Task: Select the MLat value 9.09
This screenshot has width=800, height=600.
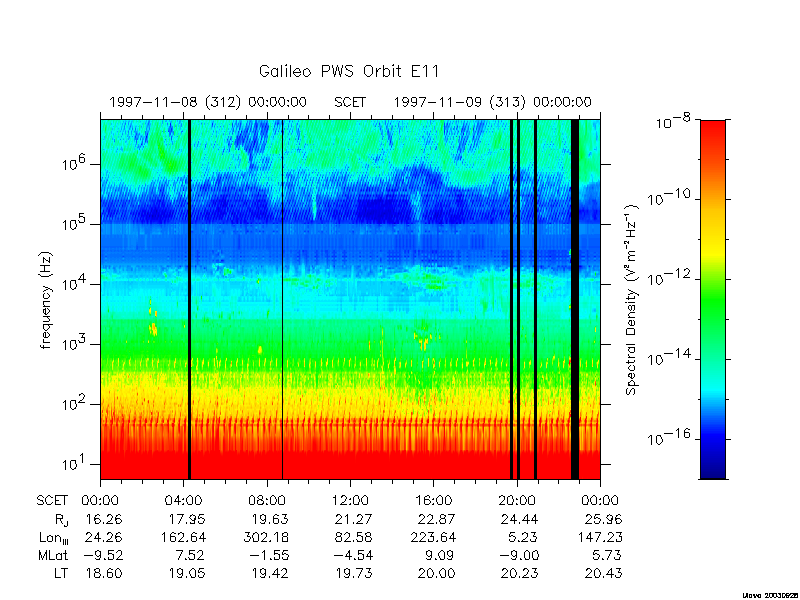Action: (441, 555)
